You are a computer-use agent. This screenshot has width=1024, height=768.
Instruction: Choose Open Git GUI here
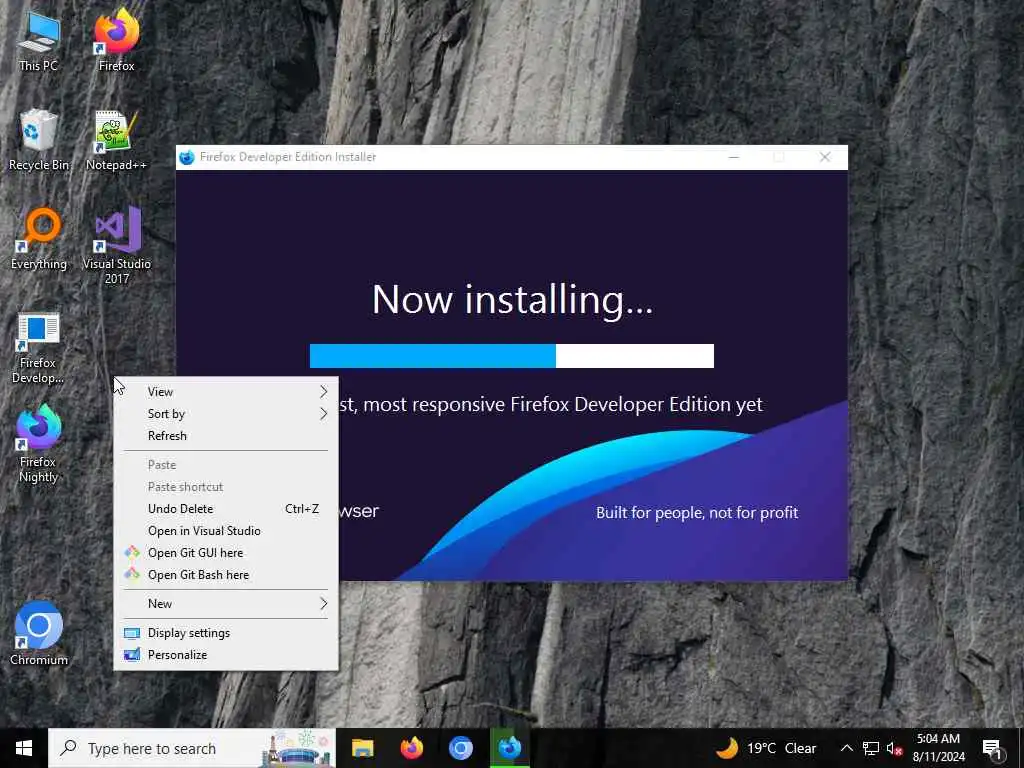pyautogui.click(x=226, y=552)
